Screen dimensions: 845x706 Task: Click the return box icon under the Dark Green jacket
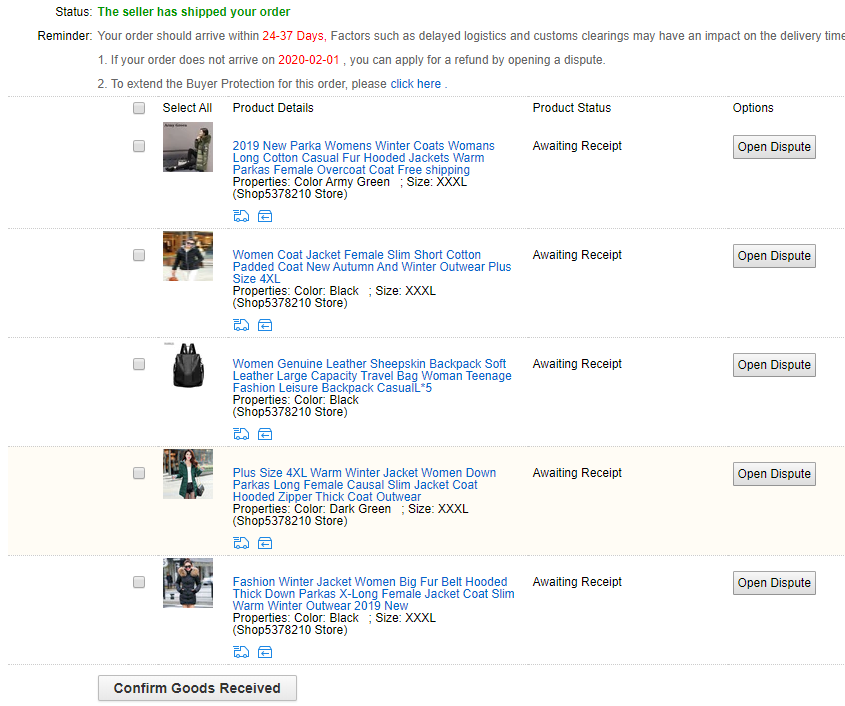[265, 543]
